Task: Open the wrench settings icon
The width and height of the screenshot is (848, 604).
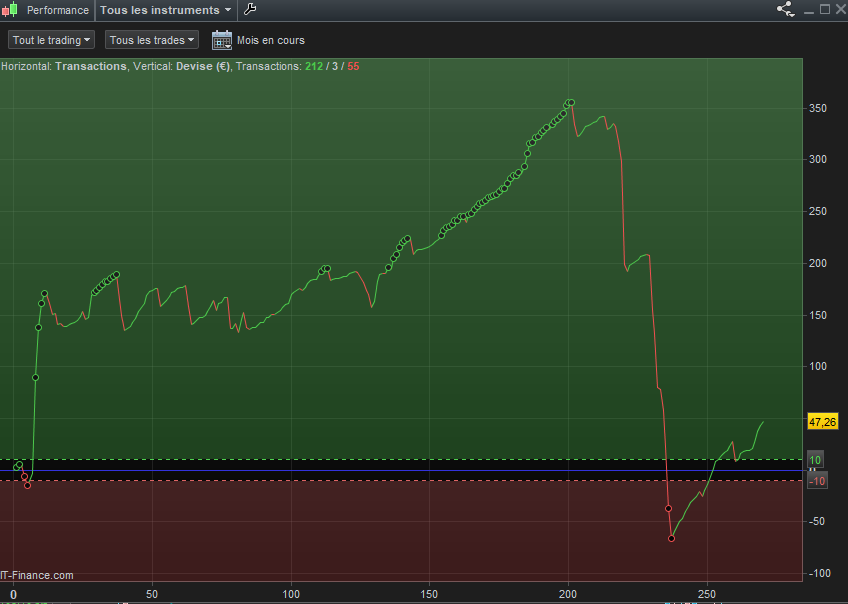Action: coord(250,9)
